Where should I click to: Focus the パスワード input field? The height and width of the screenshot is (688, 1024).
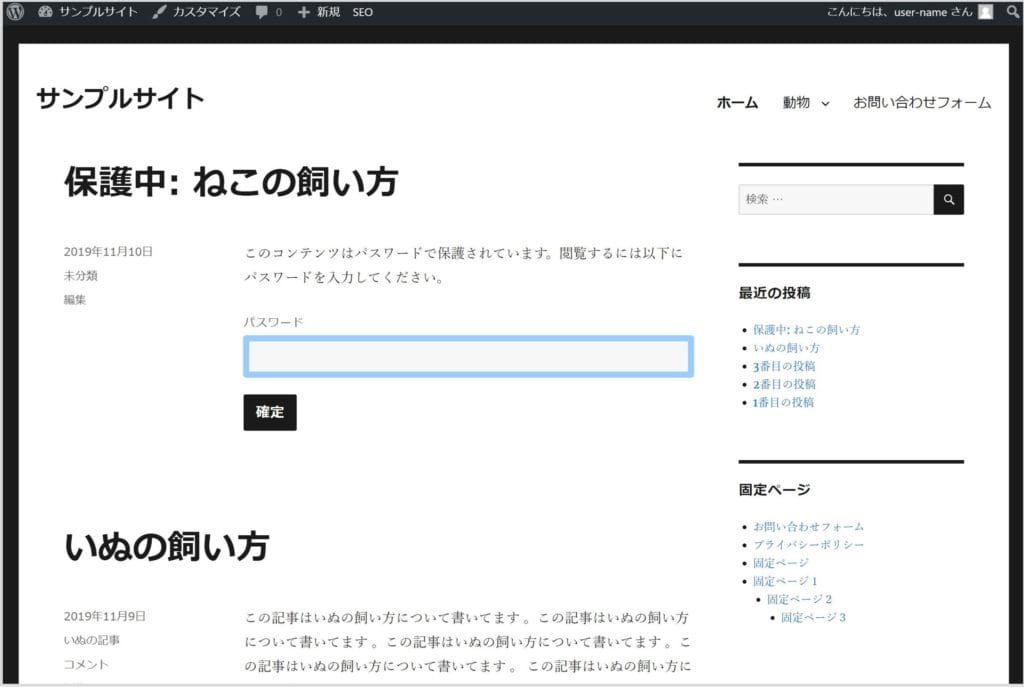(468, 357)
